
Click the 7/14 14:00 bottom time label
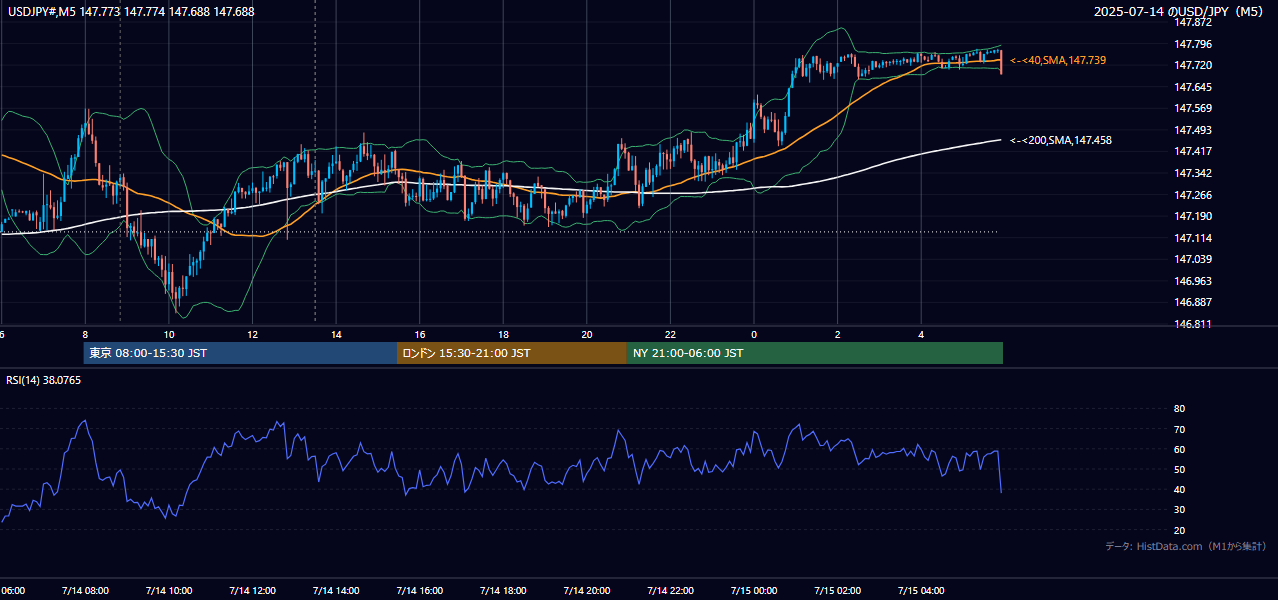coord(336,590)
